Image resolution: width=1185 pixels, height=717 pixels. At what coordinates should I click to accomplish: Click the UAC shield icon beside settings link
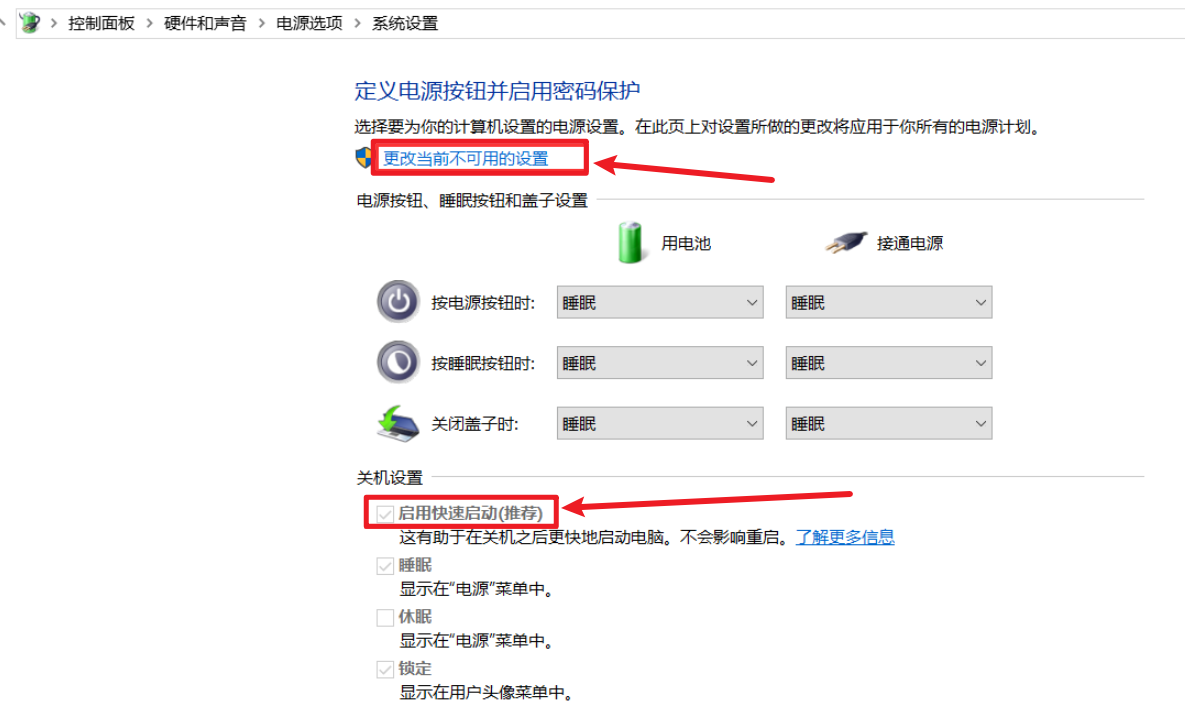tap(364, 158)
